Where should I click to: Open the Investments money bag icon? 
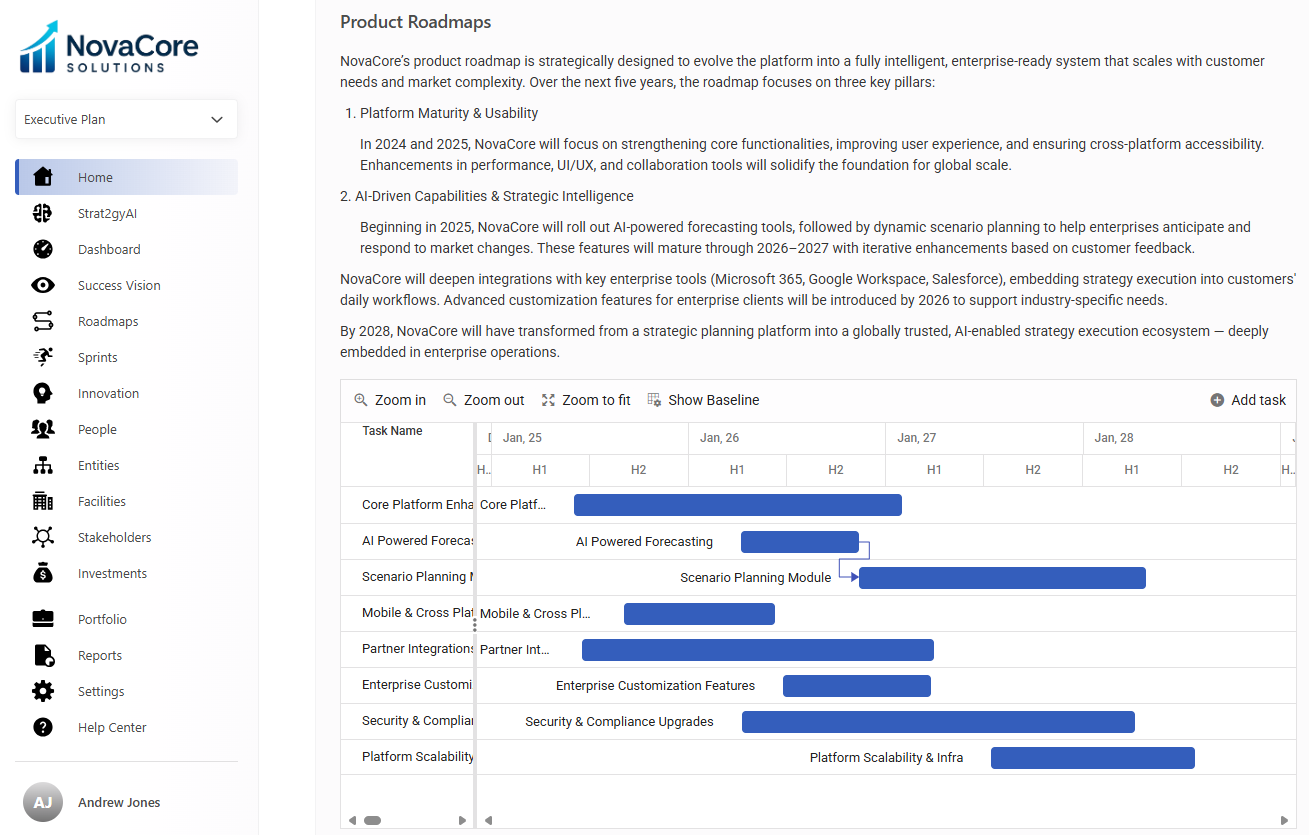click(x=42, y=573)
